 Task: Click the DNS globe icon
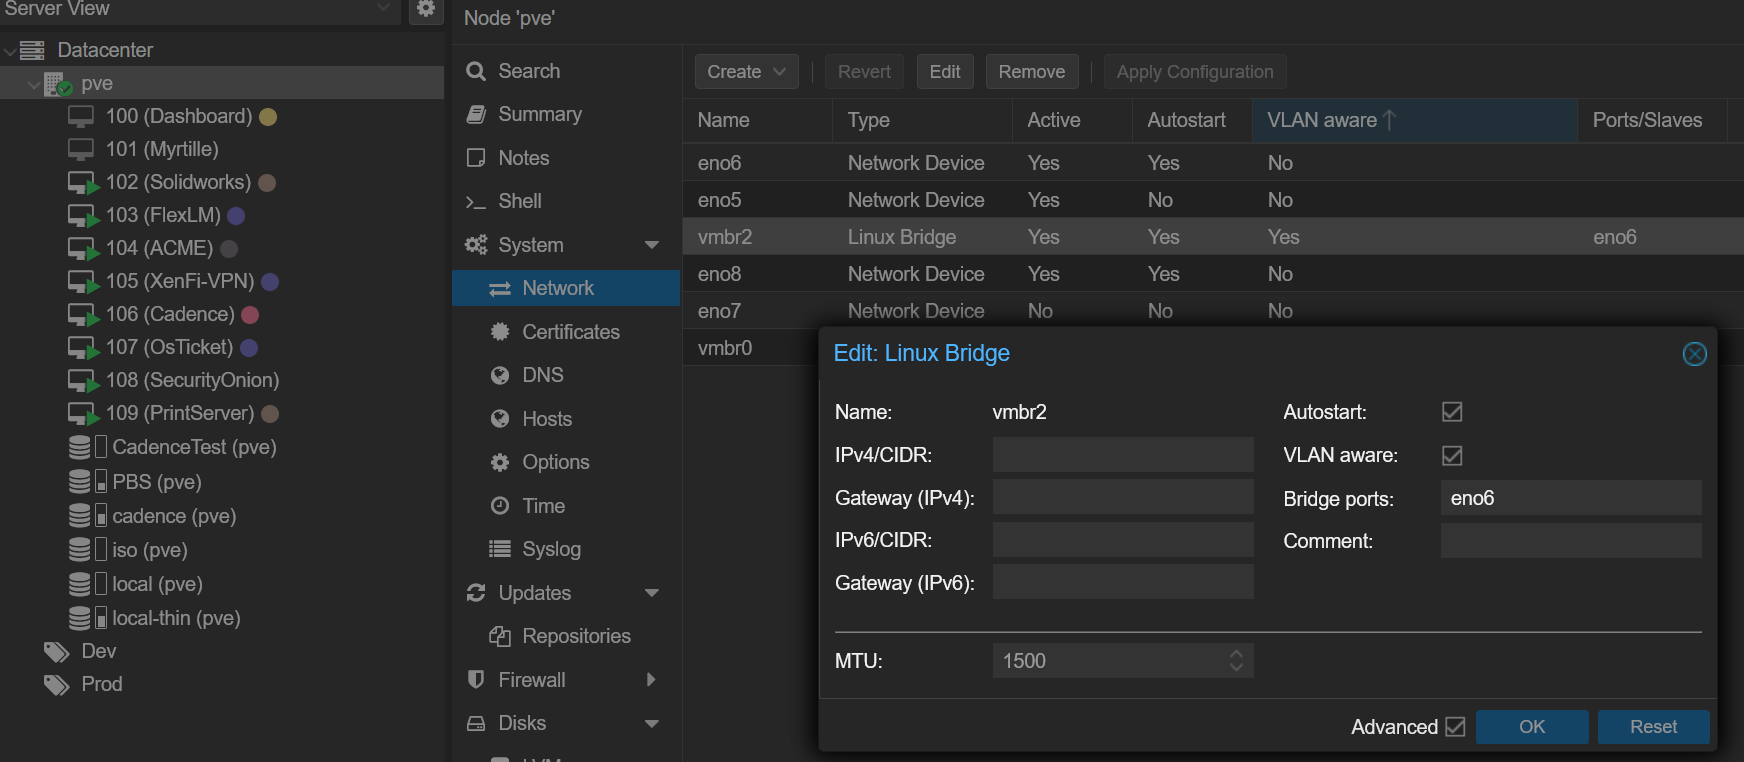coord(500,375)
